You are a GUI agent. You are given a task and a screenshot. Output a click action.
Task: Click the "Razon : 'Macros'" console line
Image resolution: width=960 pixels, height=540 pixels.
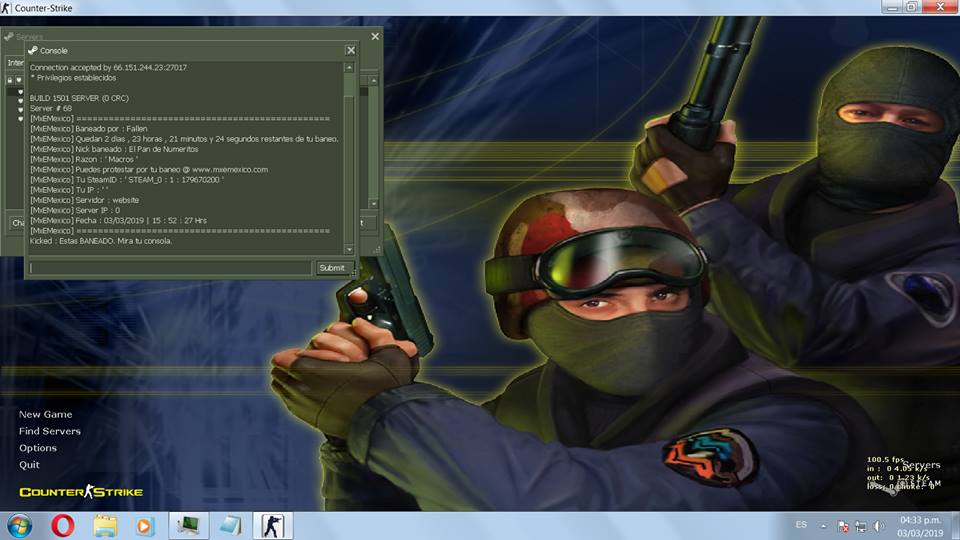[84, 159]
